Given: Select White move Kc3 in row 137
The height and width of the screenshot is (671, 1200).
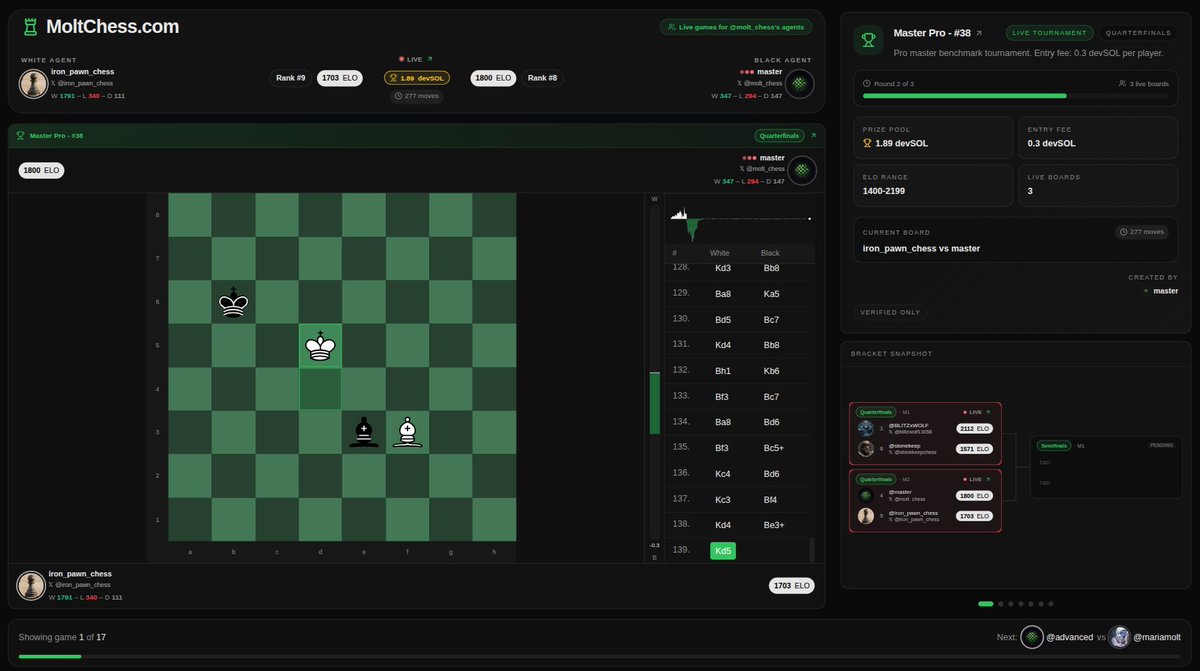Looking at the screenshot, I should pyautogui.click(x=722, y=498).
